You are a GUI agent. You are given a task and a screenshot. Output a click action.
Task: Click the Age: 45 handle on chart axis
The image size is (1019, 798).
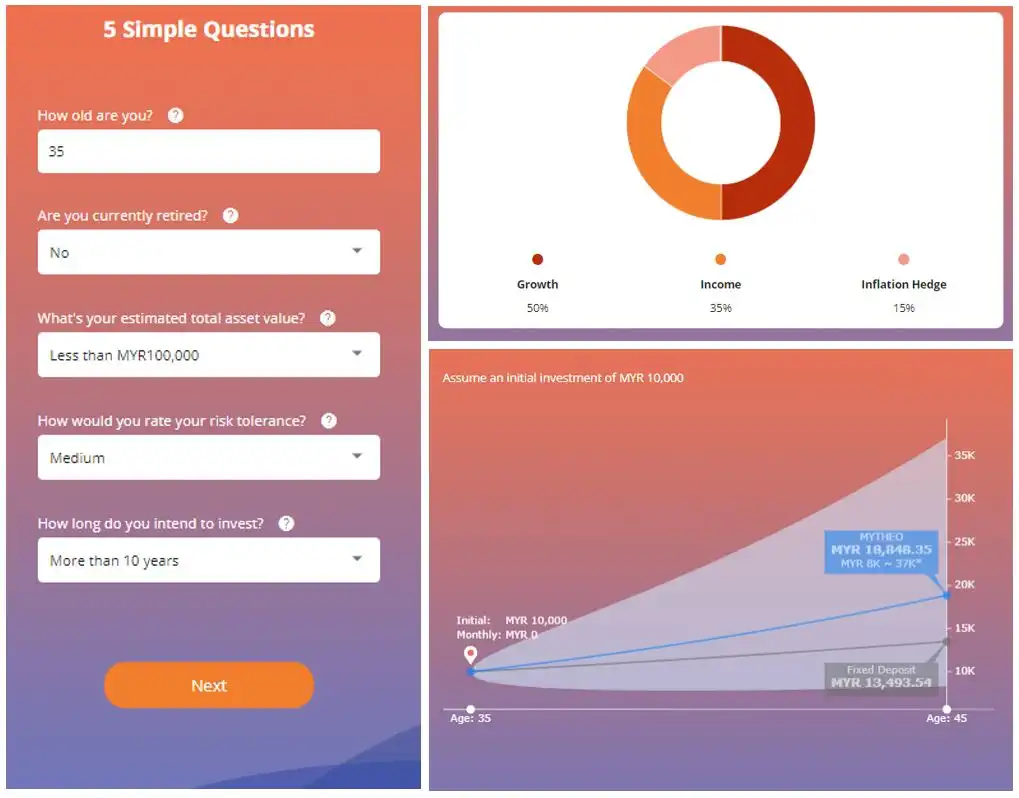946,709
